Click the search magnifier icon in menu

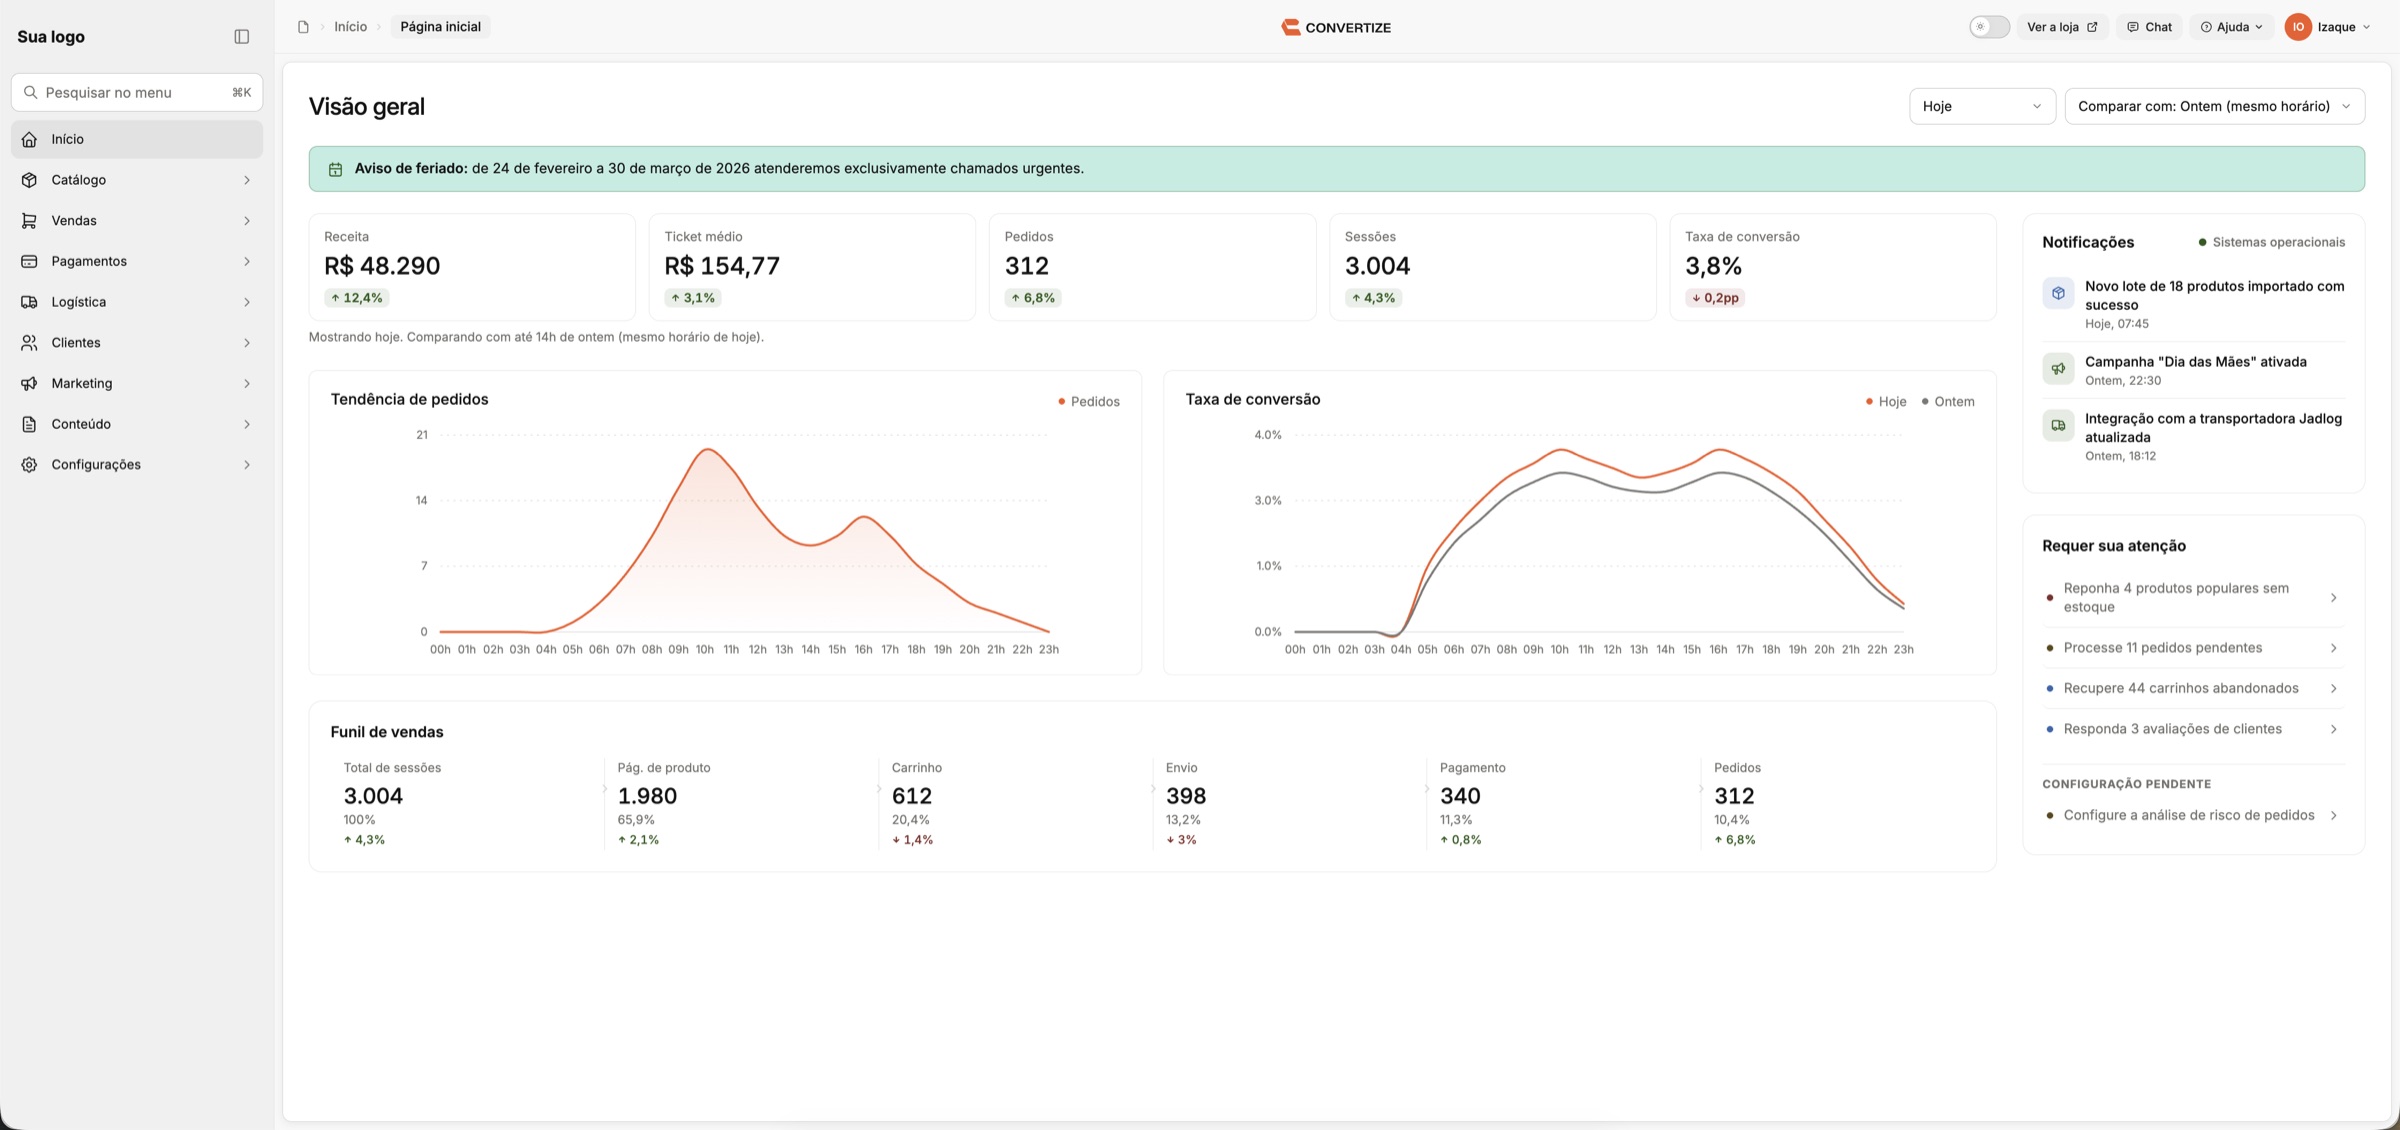pos(31,92)
